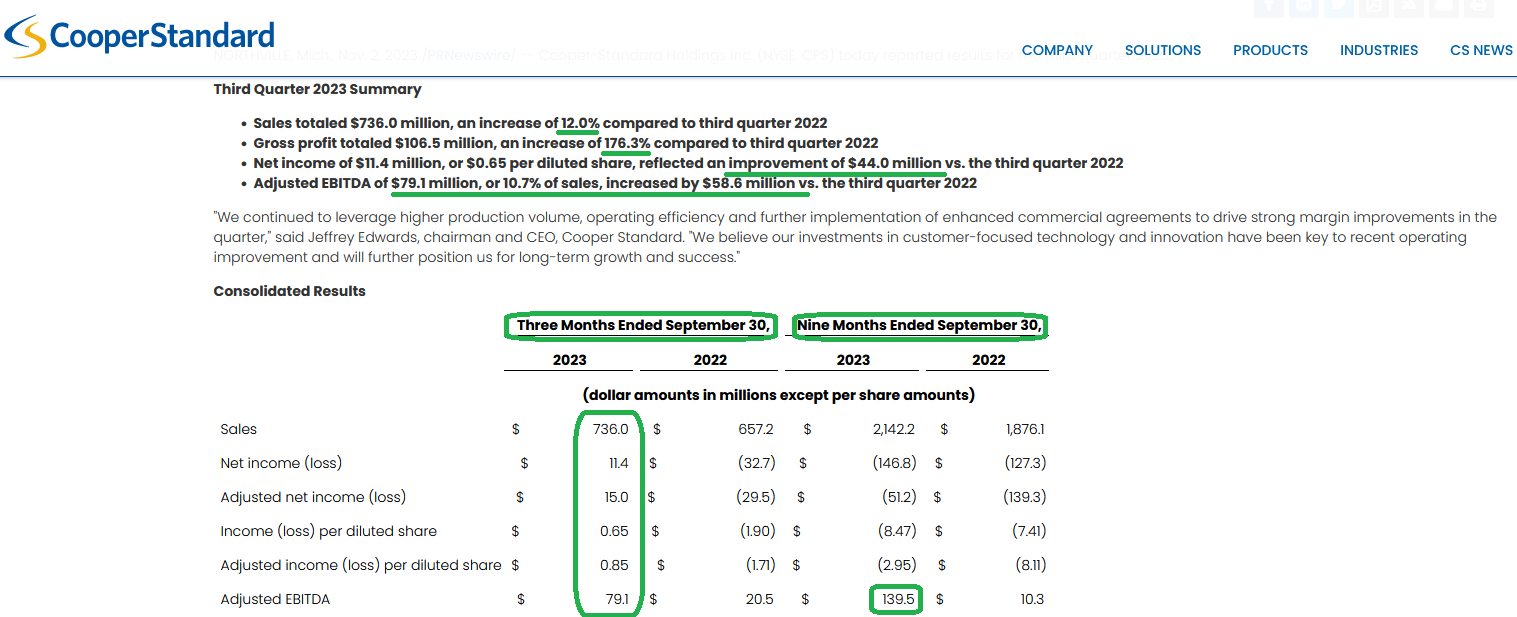Screen dimensions: 1517x617
Task: Click the 'Income (loss) per diluted share' row label
Action: click(329, 531)
